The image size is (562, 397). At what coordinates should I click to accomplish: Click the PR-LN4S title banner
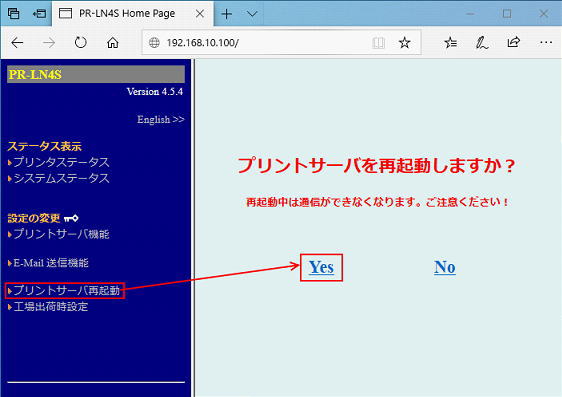[96, 74]
